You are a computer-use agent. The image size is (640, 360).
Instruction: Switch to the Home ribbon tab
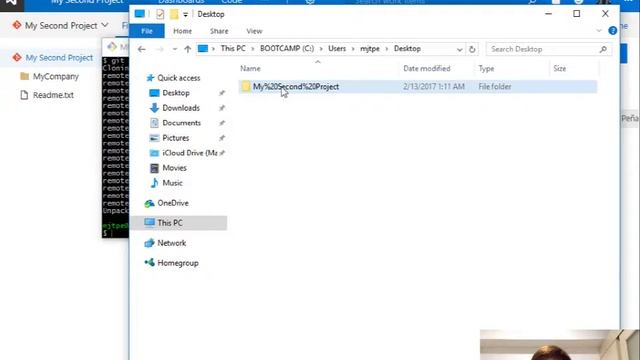coord(182,31)
